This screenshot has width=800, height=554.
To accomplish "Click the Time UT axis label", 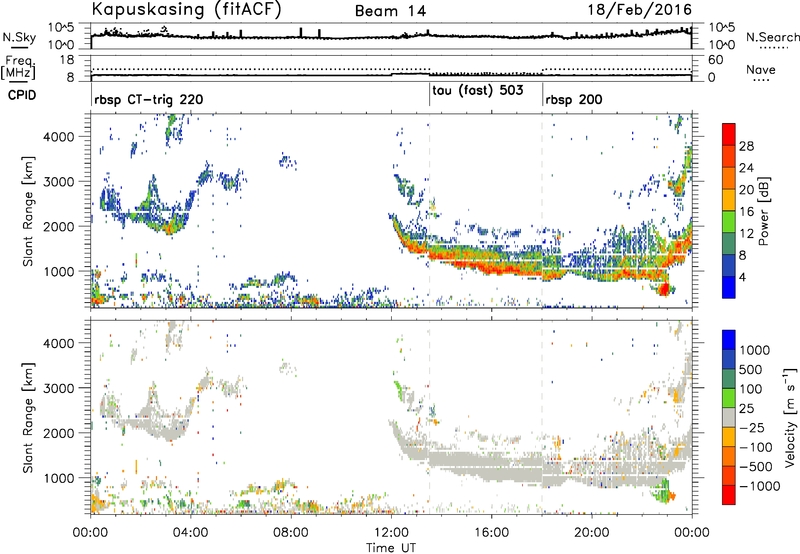I will pyautogui.click(x=391, y=548).
